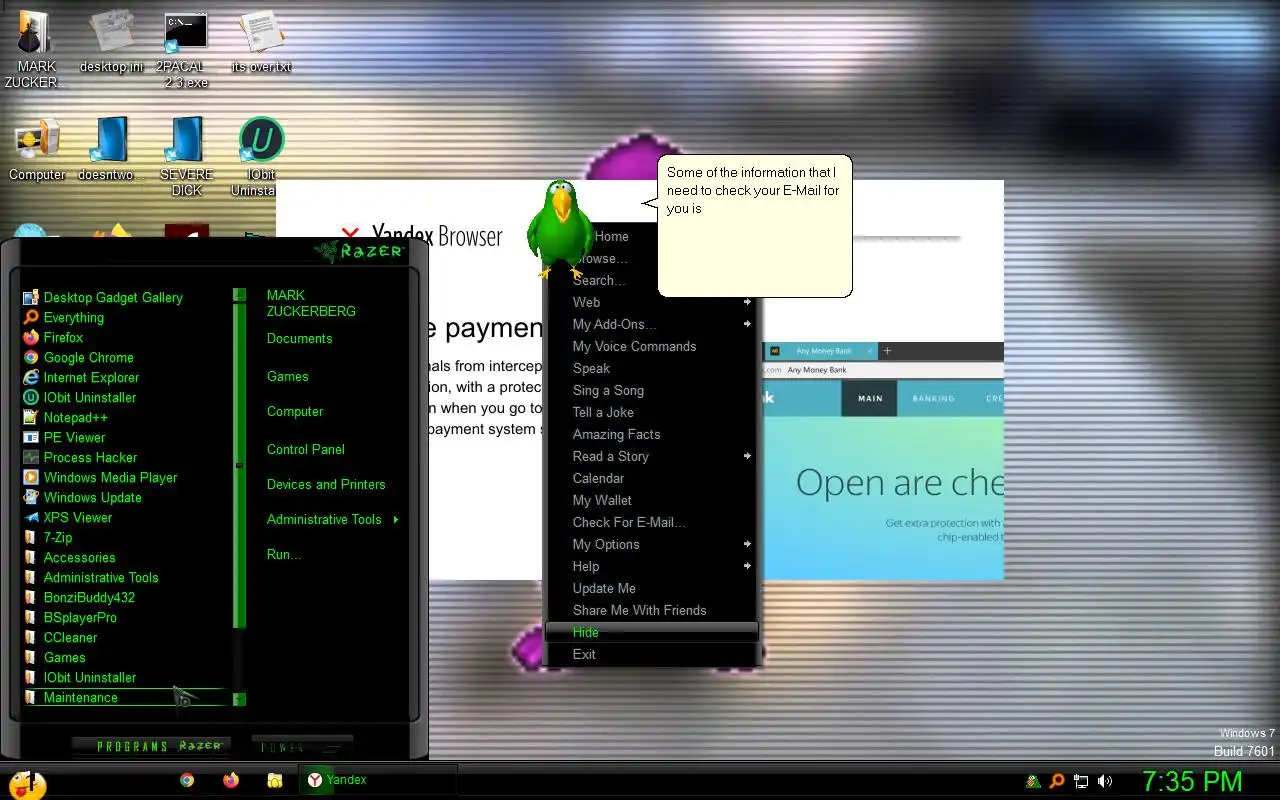Screen dimensions: 1280x800
Task: Open Devices and Printers link
Action: point(325,484)
